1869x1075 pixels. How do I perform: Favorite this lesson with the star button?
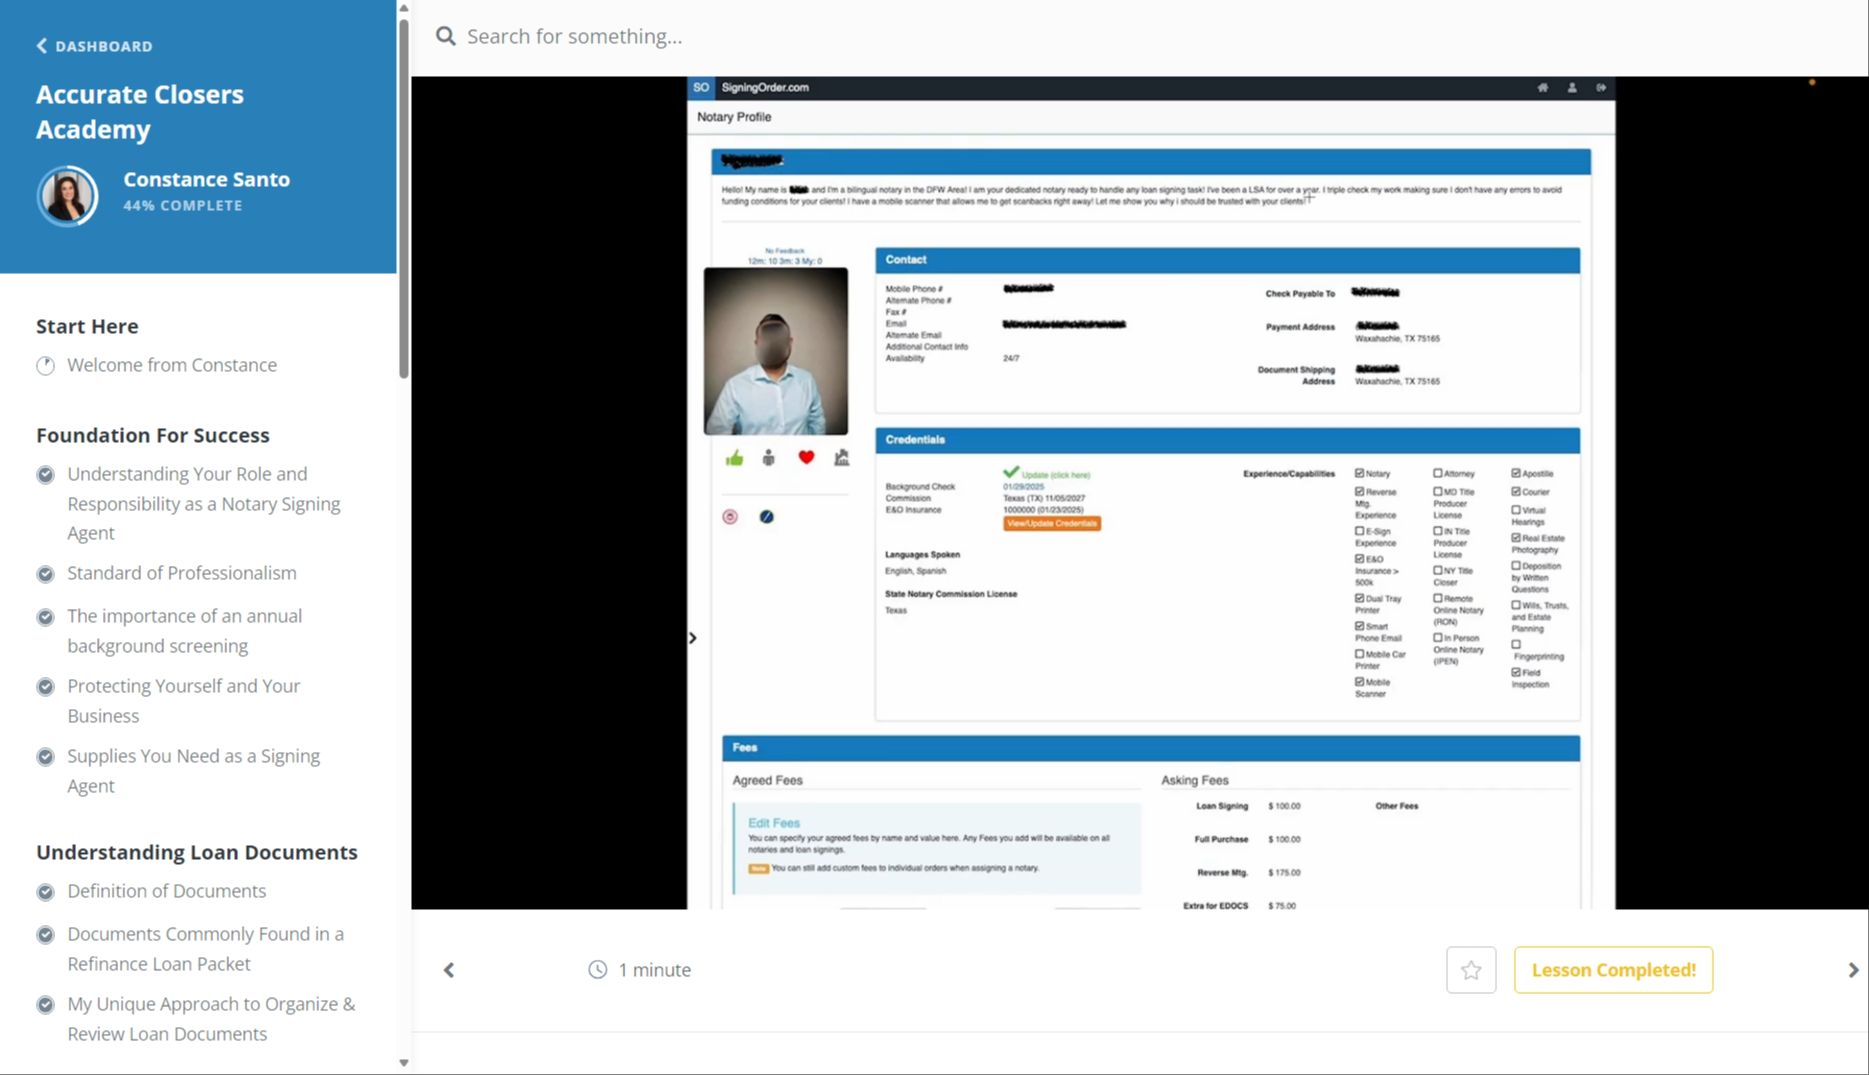pos(1471,970)
